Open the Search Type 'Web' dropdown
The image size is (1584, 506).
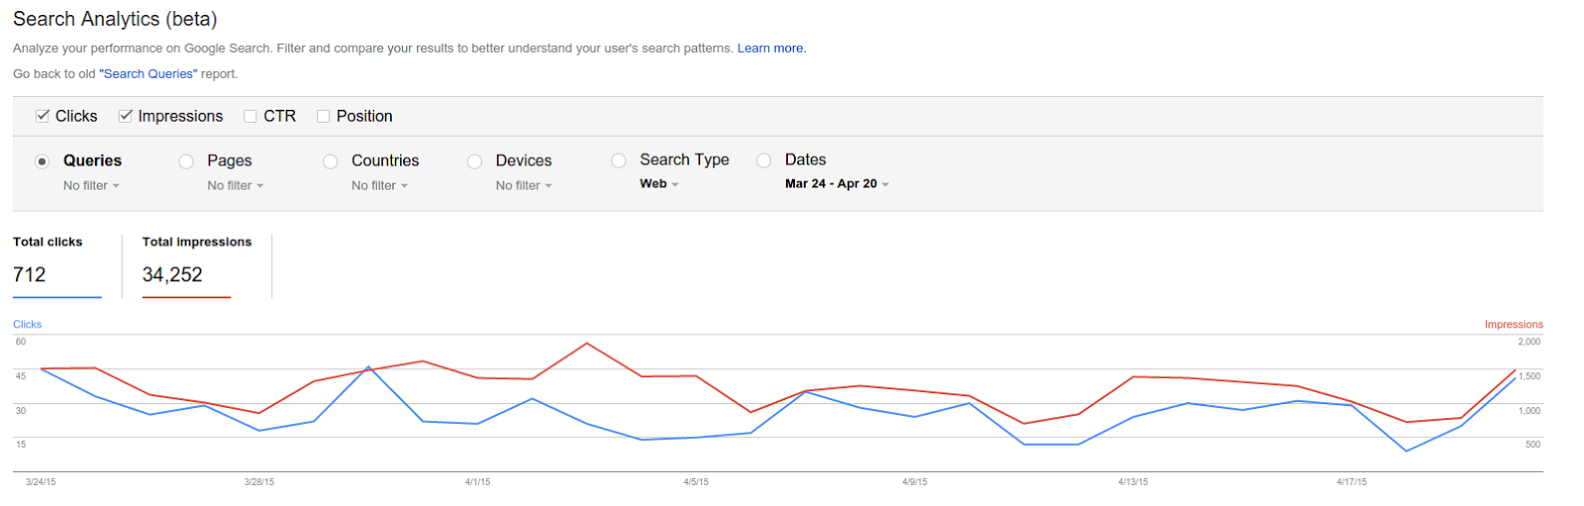coord(659,184)
